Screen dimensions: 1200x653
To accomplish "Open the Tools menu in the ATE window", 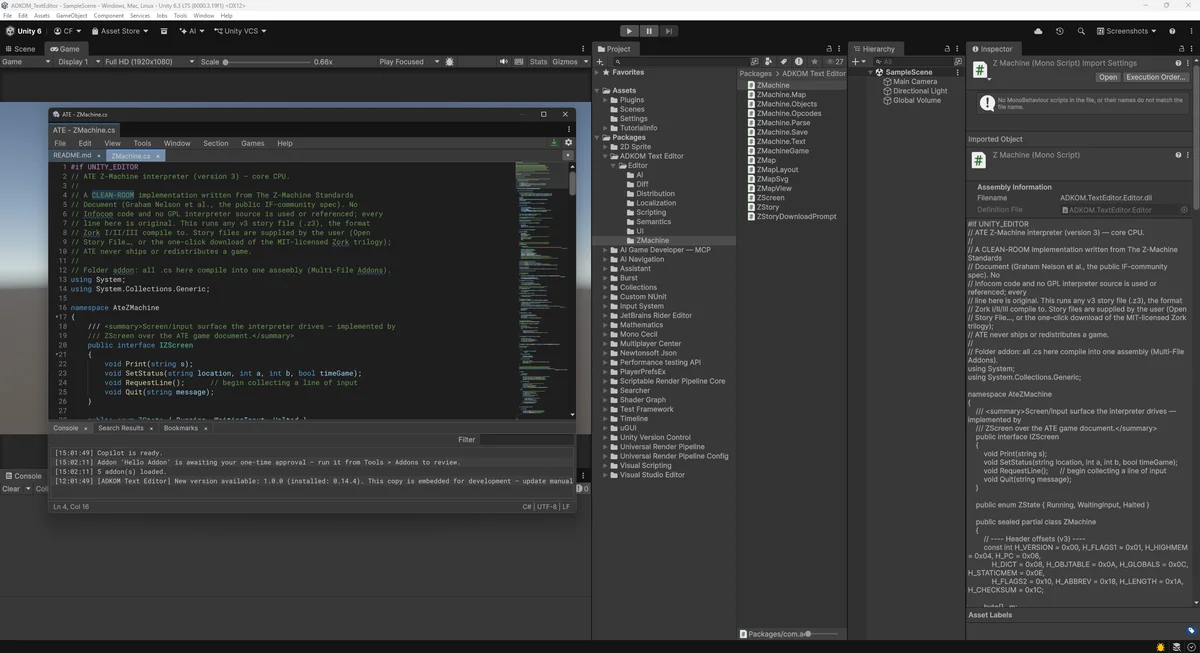I will [142, 143].
